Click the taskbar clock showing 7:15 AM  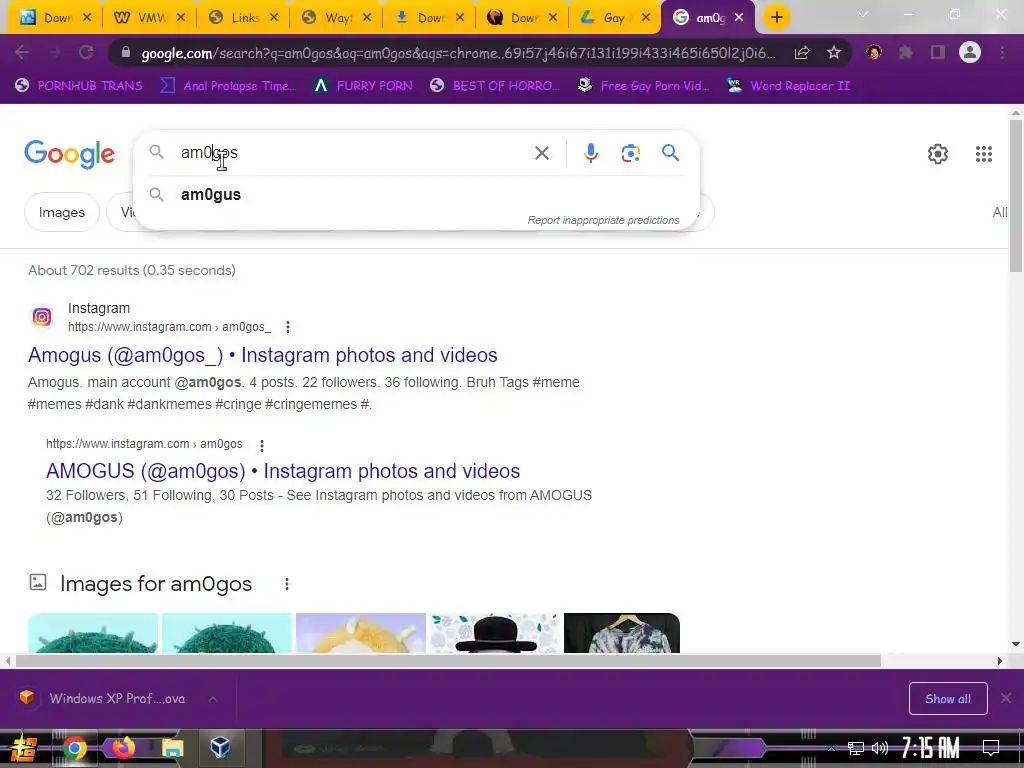pyautogui.click(x=930, y=748)
